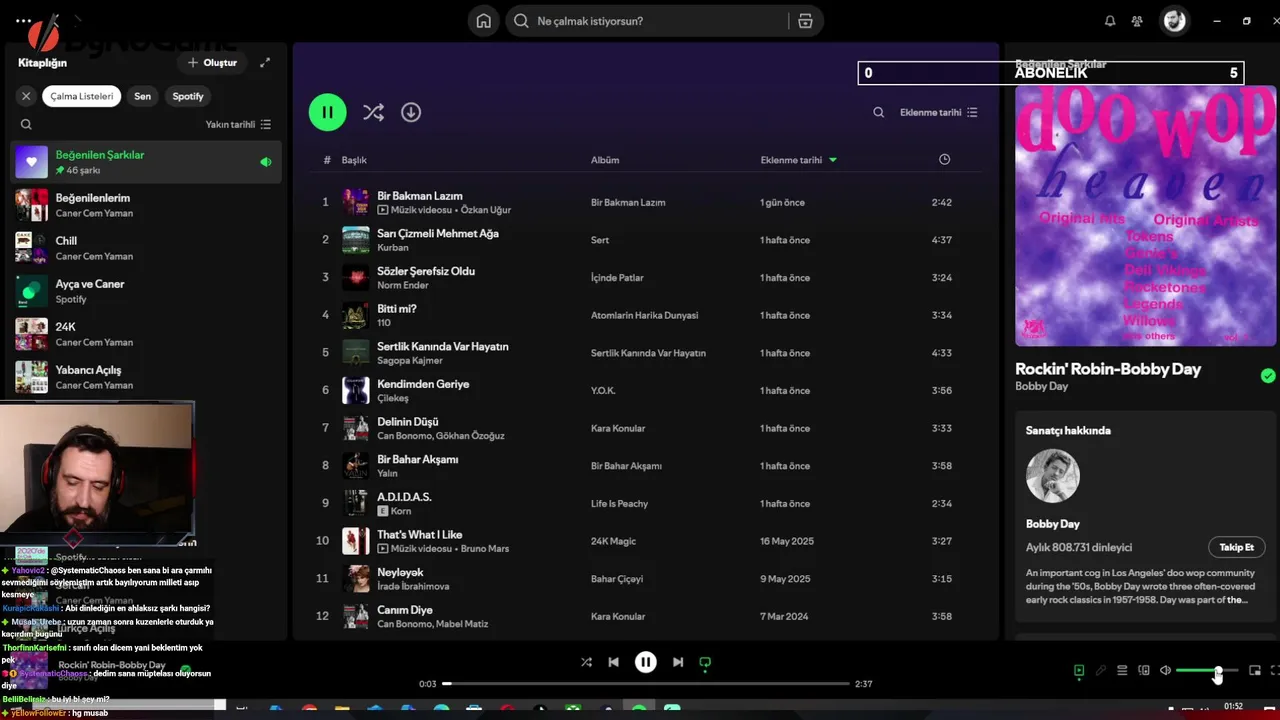The height and width of the screenshot is (720, 1280).
Task: Open artist link Çilekeş
Action: coord(392,398)
